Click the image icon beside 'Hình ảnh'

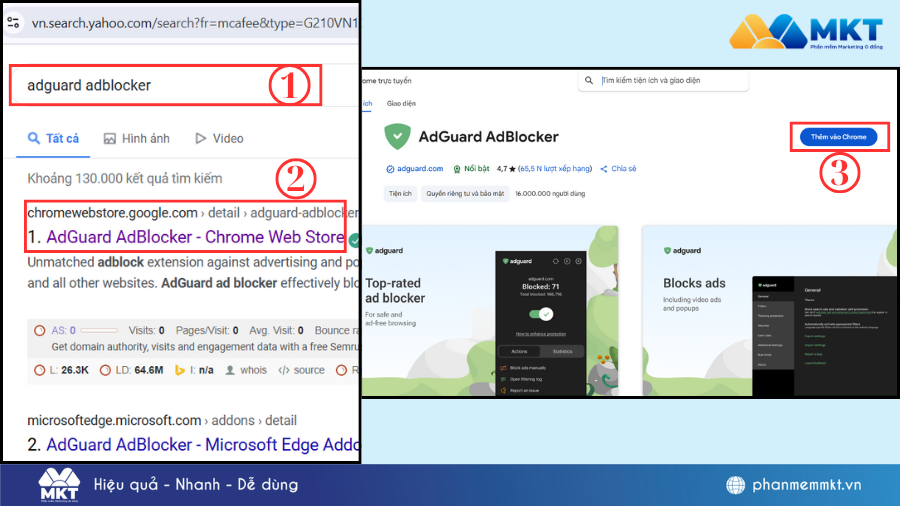click(110, 139)
